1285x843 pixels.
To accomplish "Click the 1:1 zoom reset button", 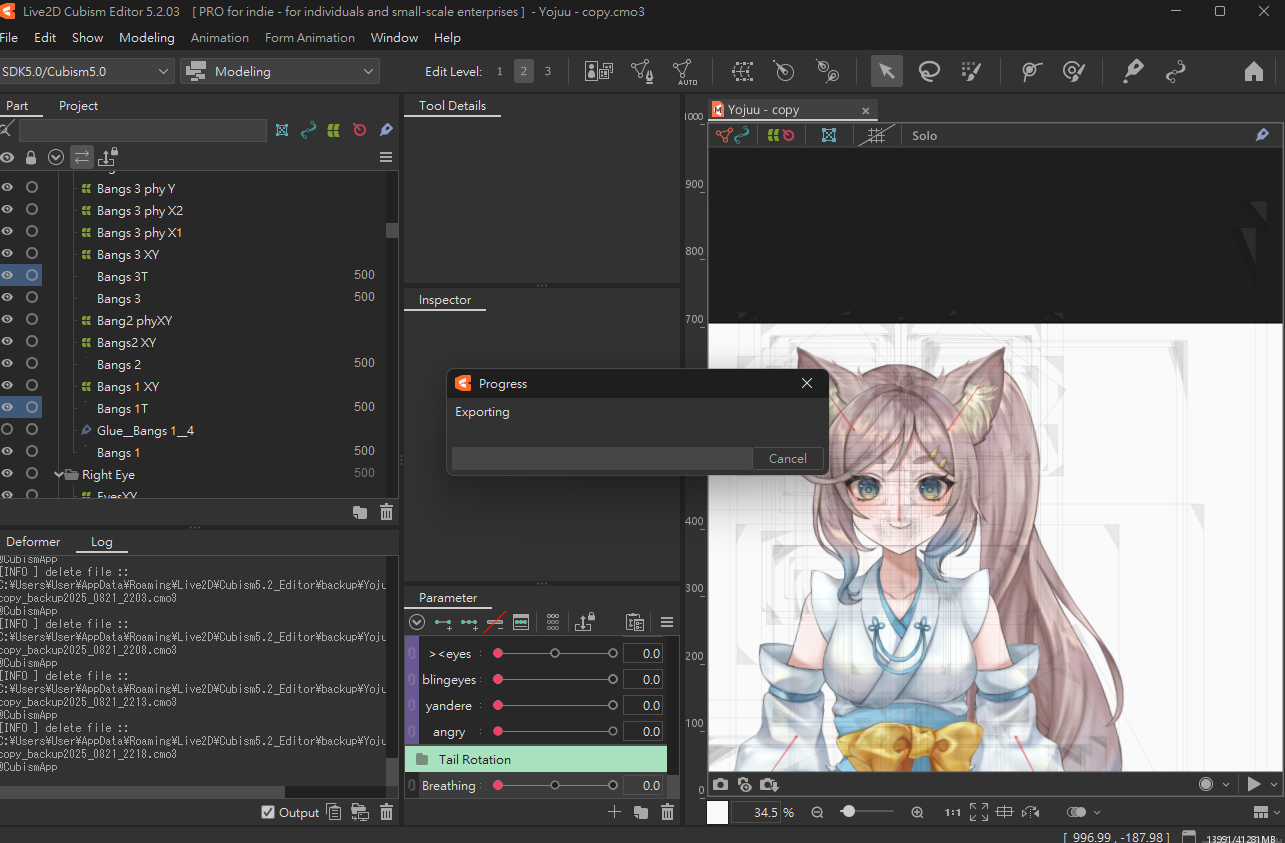I will 953,812.
